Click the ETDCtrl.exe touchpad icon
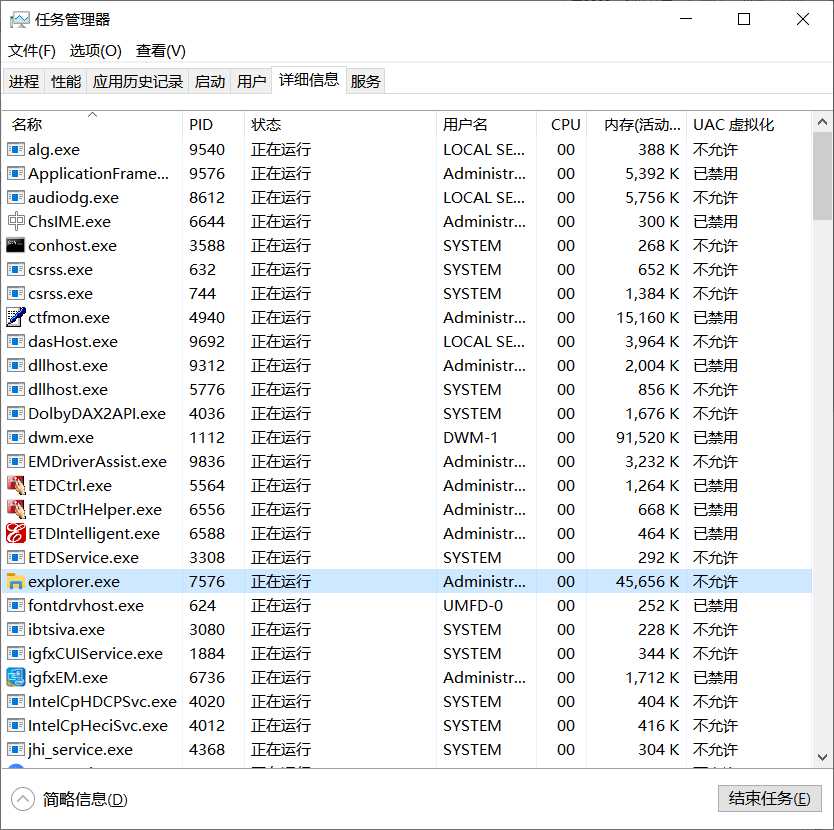 [x=15, y=485]
